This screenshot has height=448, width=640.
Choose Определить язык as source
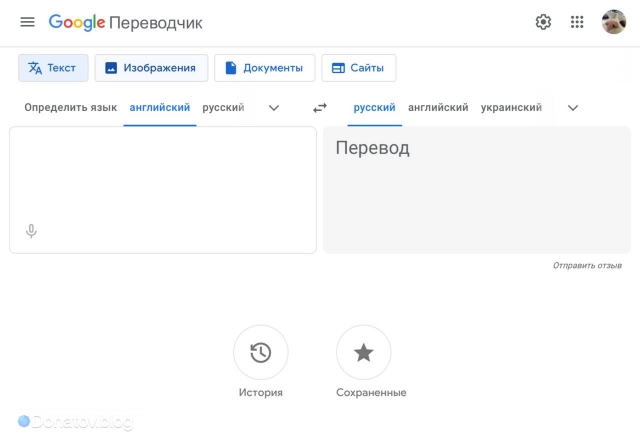click(x=71, y=108)
